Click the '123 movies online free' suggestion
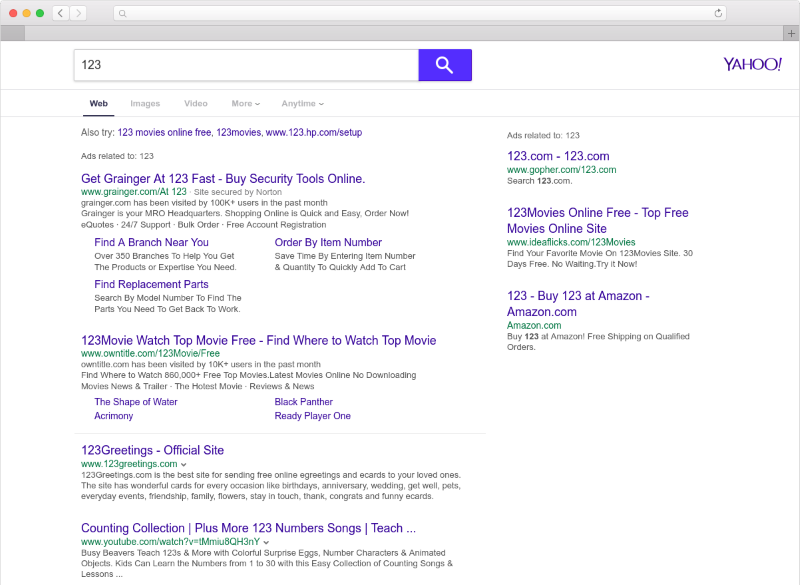 164,132
